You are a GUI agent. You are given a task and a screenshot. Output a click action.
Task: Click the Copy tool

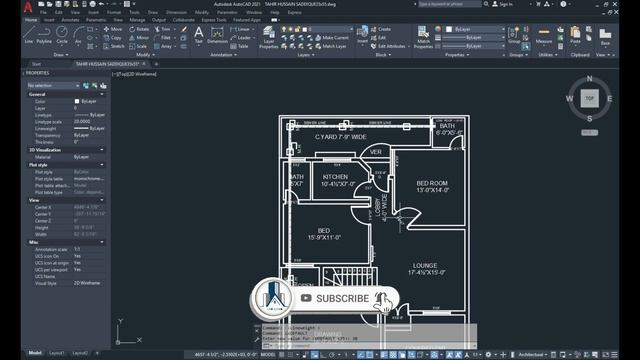coord(113,38)
